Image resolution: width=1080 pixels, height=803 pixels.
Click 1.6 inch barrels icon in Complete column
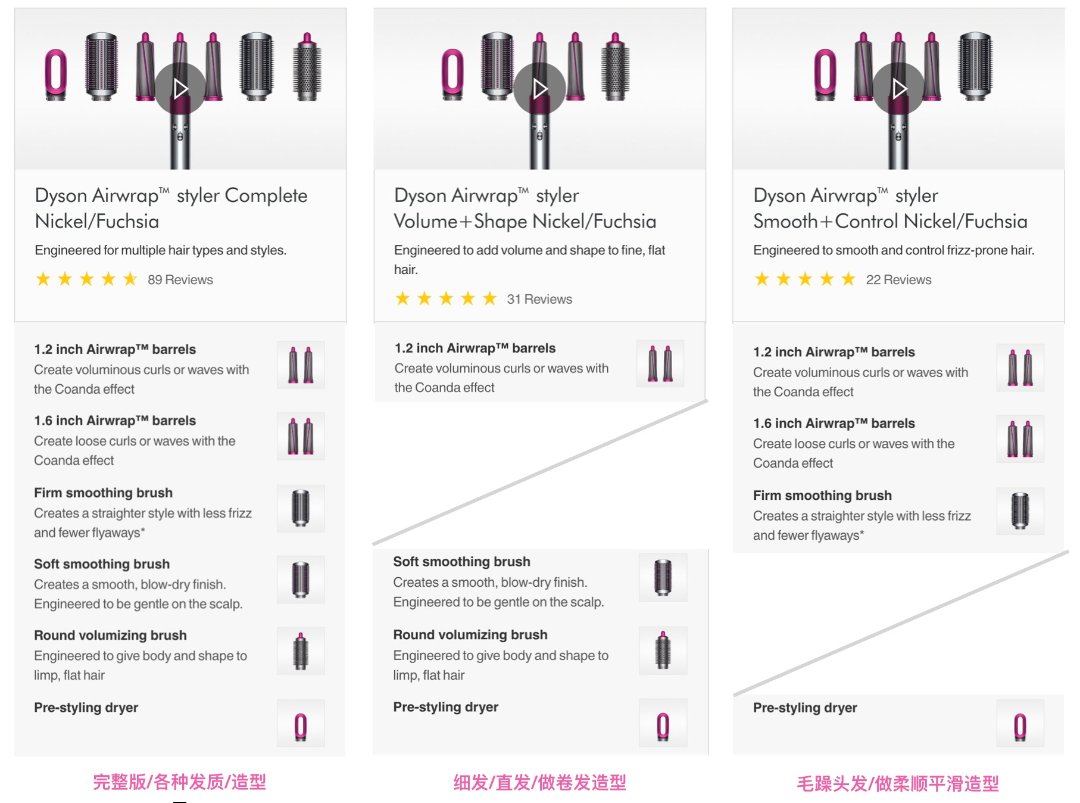click(301, 436)
